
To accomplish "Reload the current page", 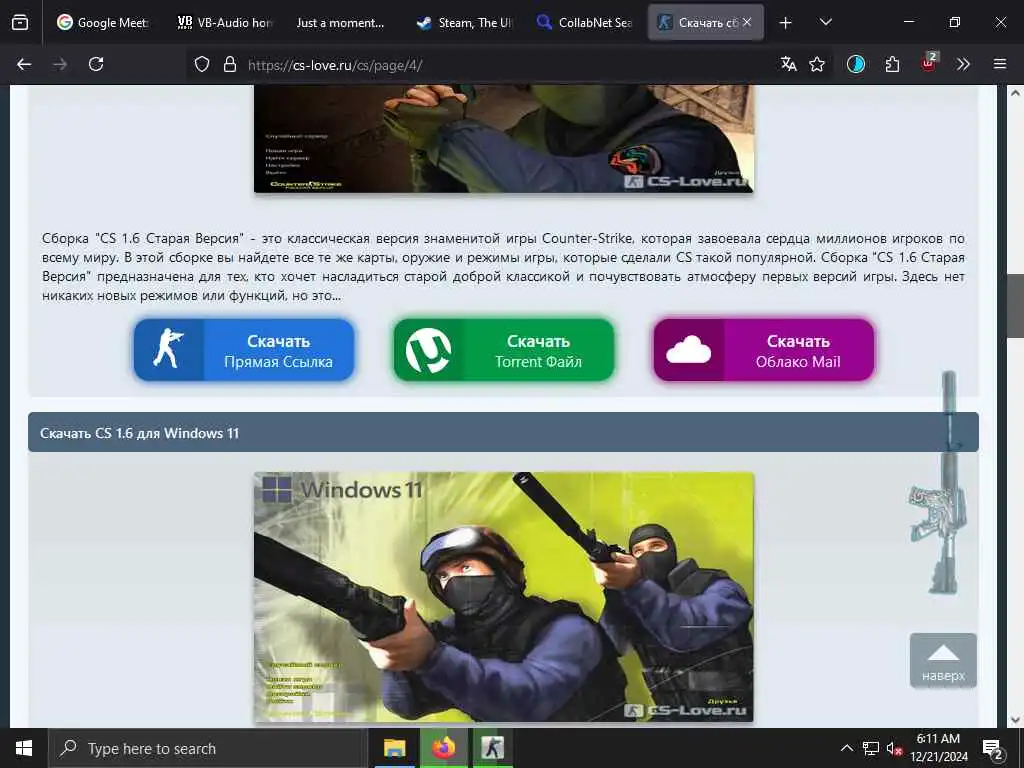I will 96,64.
